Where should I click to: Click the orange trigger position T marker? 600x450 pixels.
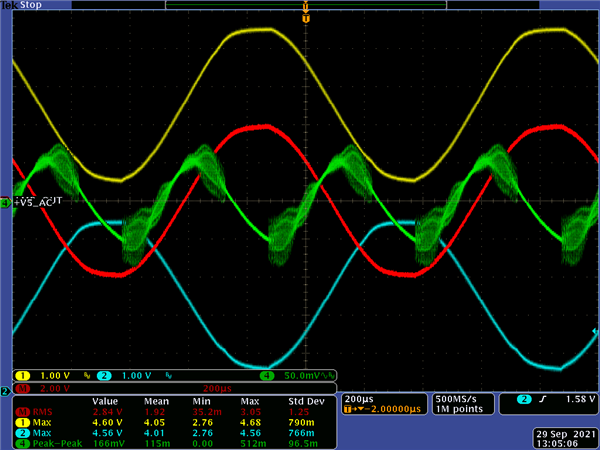point(306,18)
